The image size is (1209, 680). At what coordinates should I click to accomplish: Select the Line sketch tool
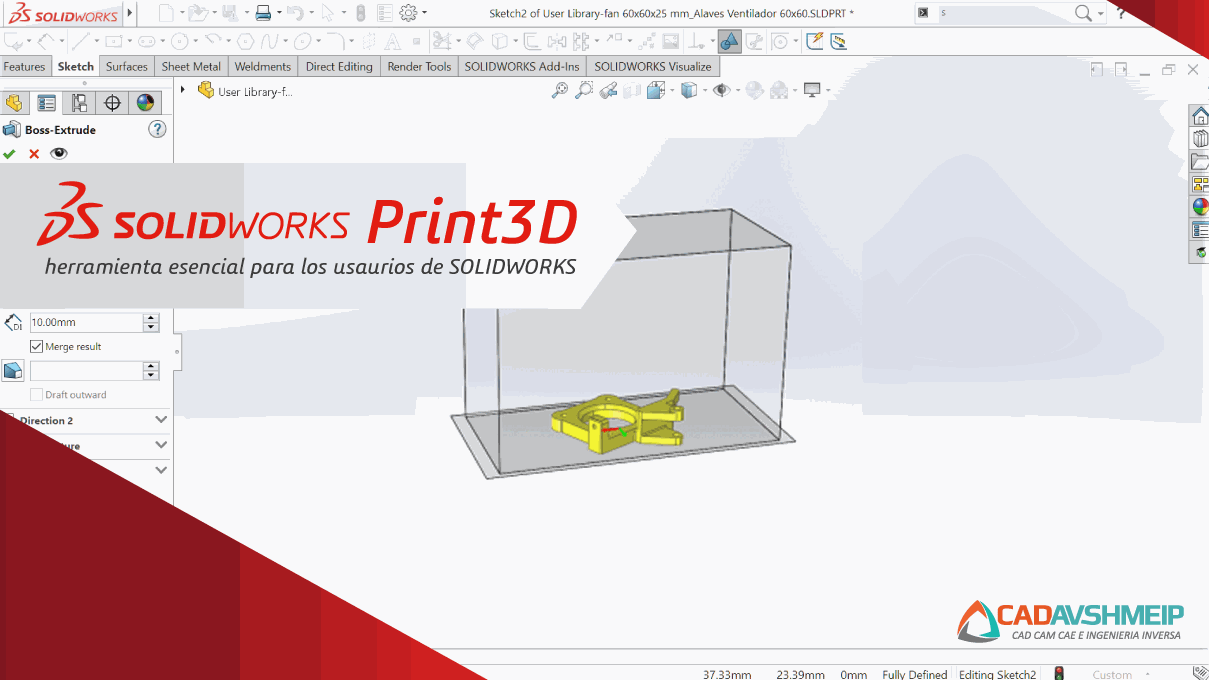pyautogui.click(x=80, y=41)
